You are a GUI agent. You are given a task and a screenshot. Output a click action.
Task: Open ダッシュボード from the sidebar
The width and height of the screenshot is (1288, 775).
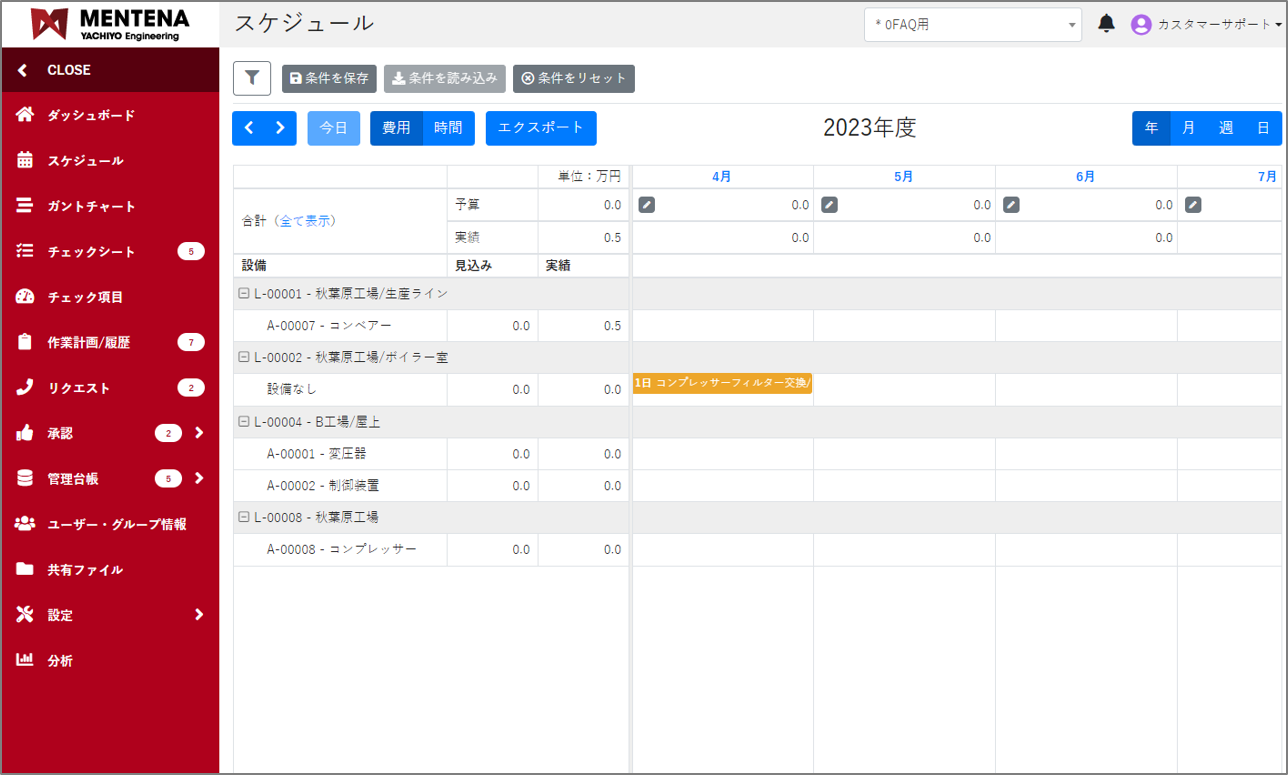[90, 115]
